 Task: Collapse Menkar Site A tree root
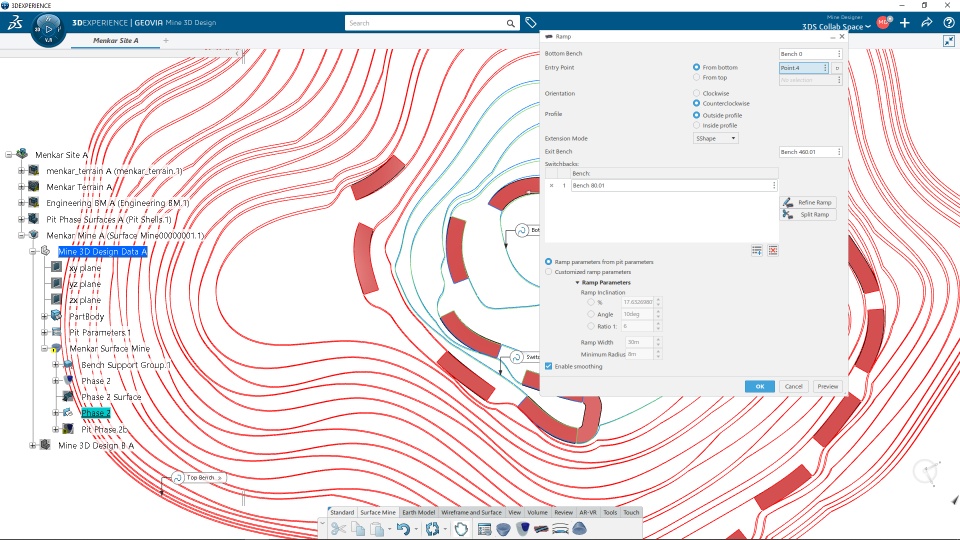pyautogui.click(x=9, y=155)
